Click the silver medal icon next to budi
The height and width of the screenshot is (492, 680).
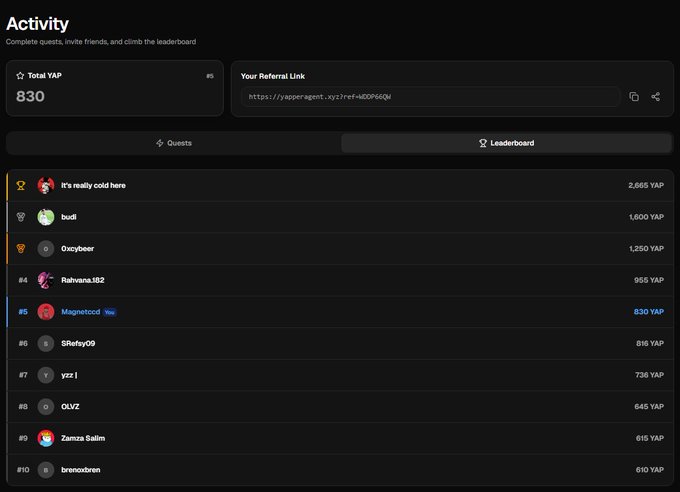pyautogui.click(x=20, y=217)
